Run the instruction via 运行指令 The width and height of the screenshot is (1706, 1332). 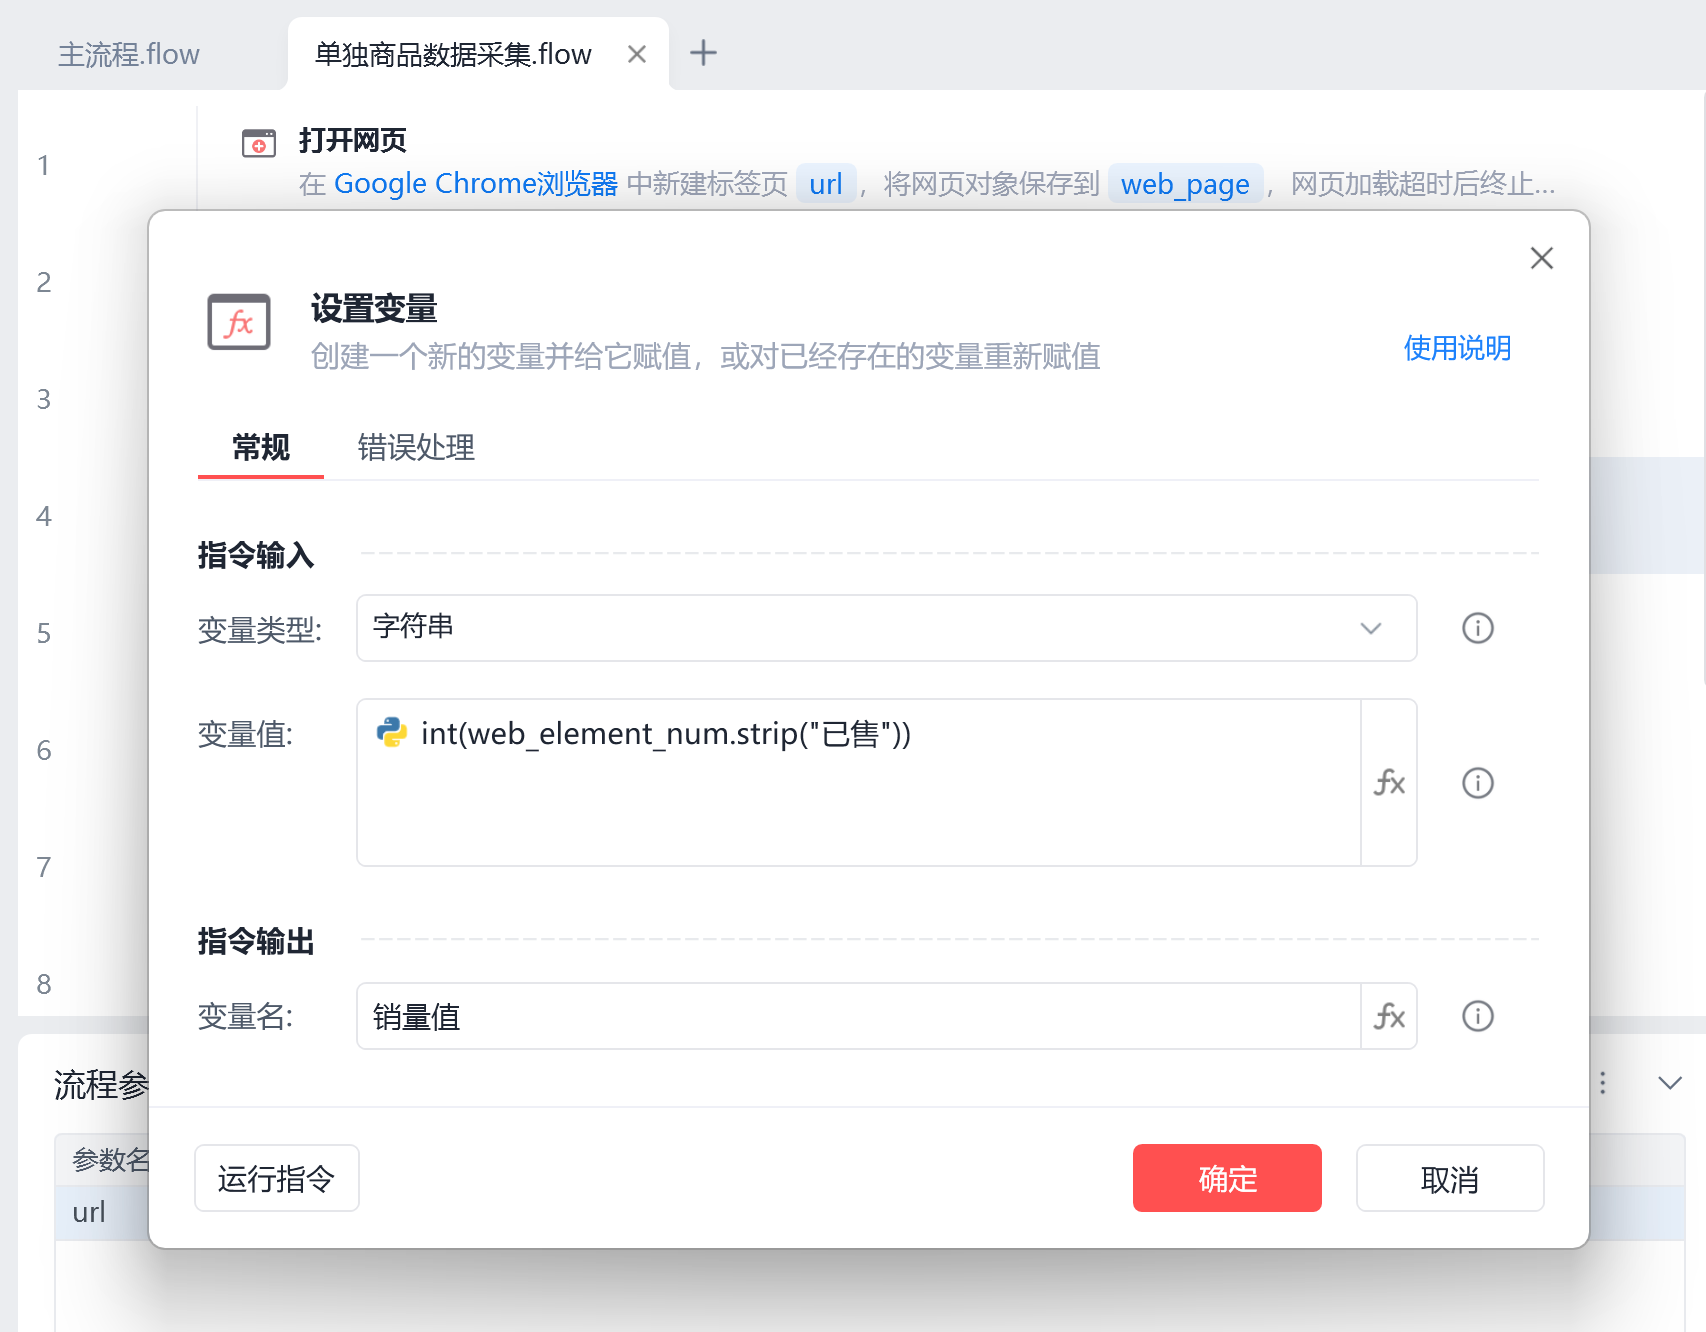(x=276, y=1178)
